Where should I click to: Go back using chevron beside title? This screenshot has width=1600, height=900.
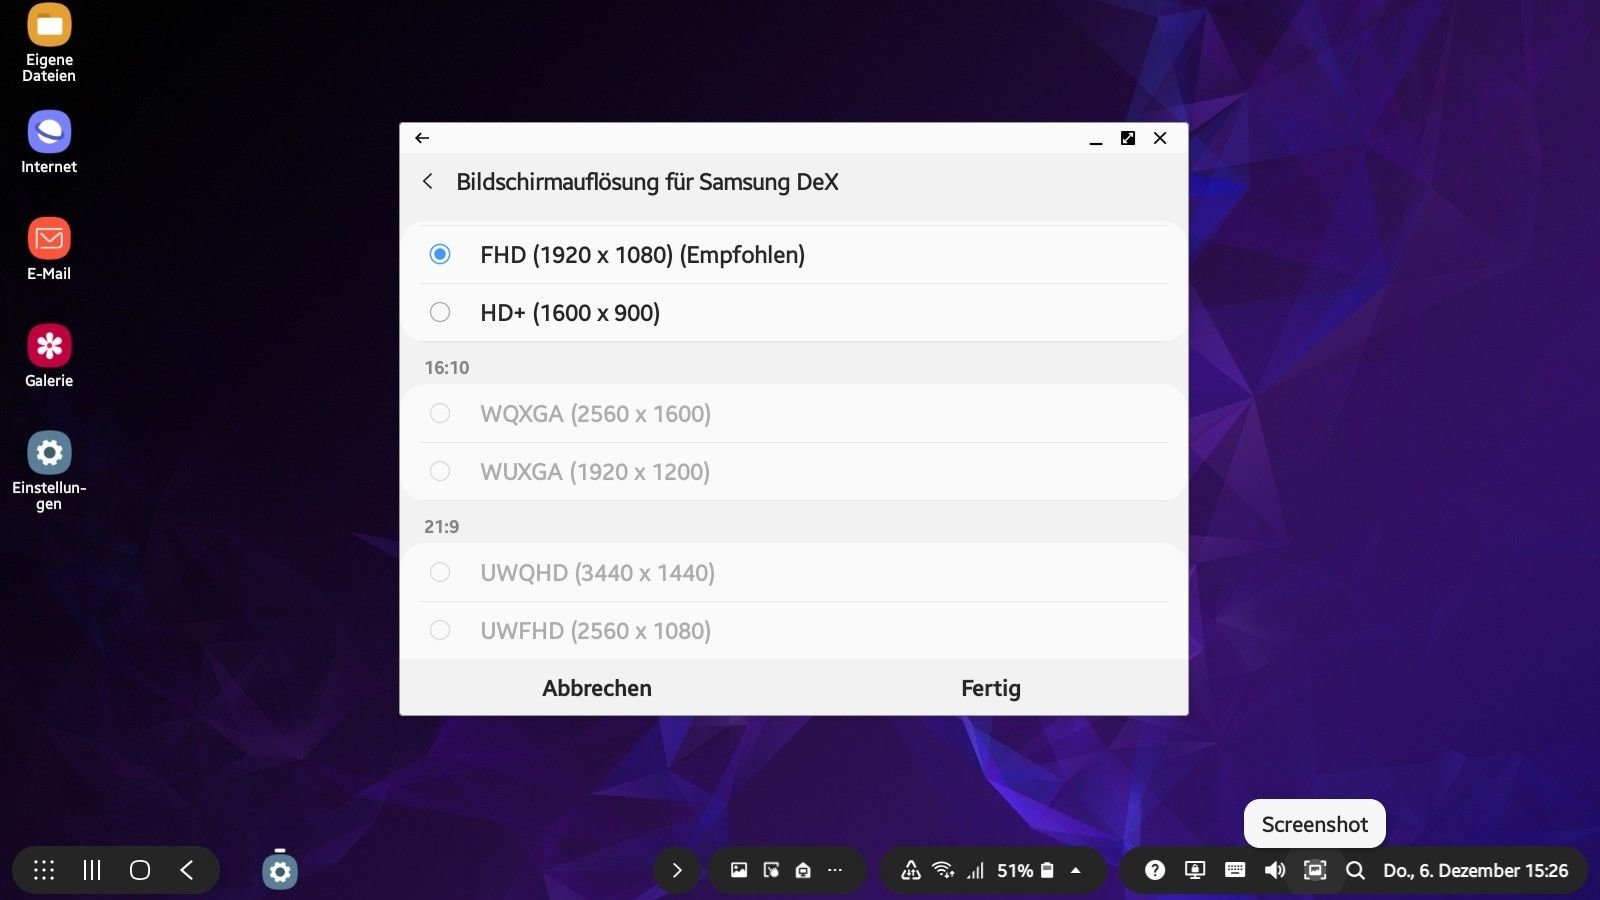(428, 181)
